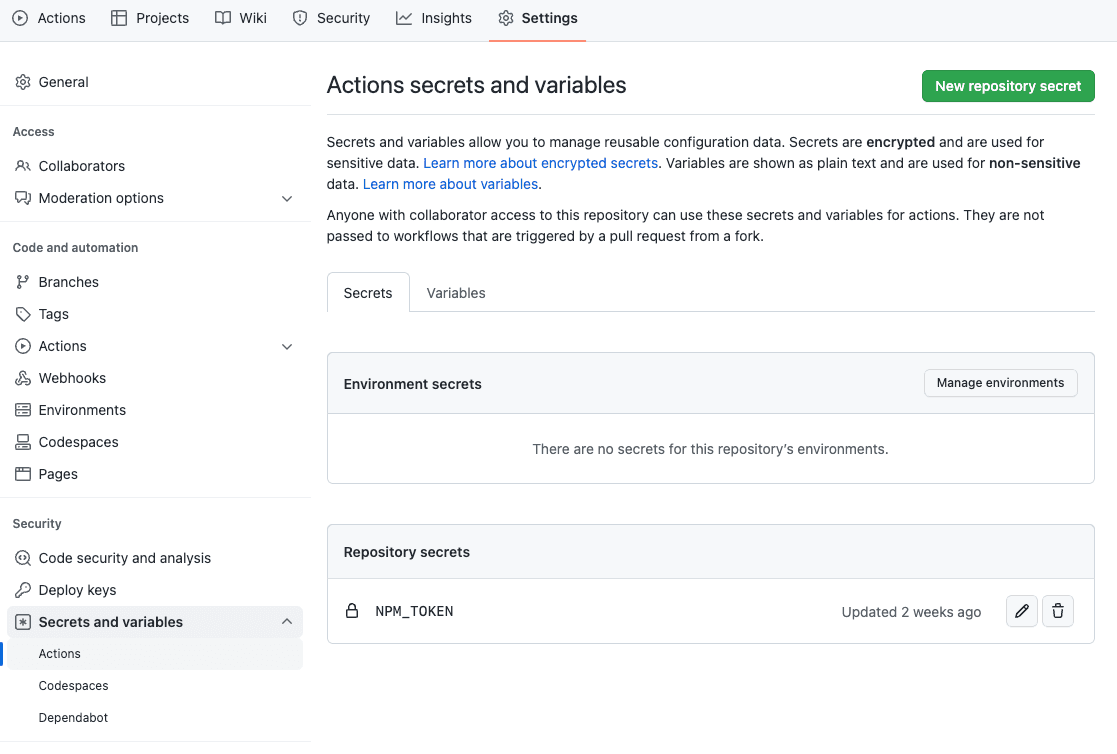
Task: Click New repository secret button
Action: 1008,86
